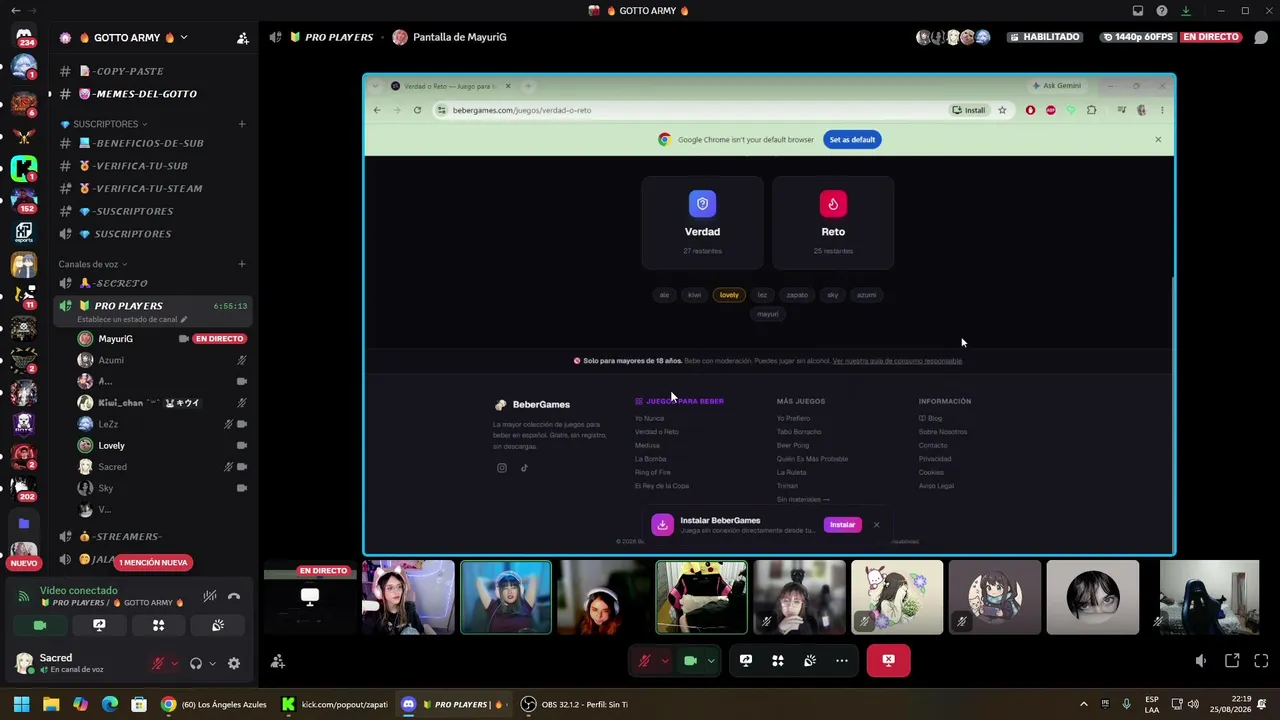This screenshot has width=1280, height=720.
Task: Adjust stream volume speaker icon
Action: [1201, 661]
